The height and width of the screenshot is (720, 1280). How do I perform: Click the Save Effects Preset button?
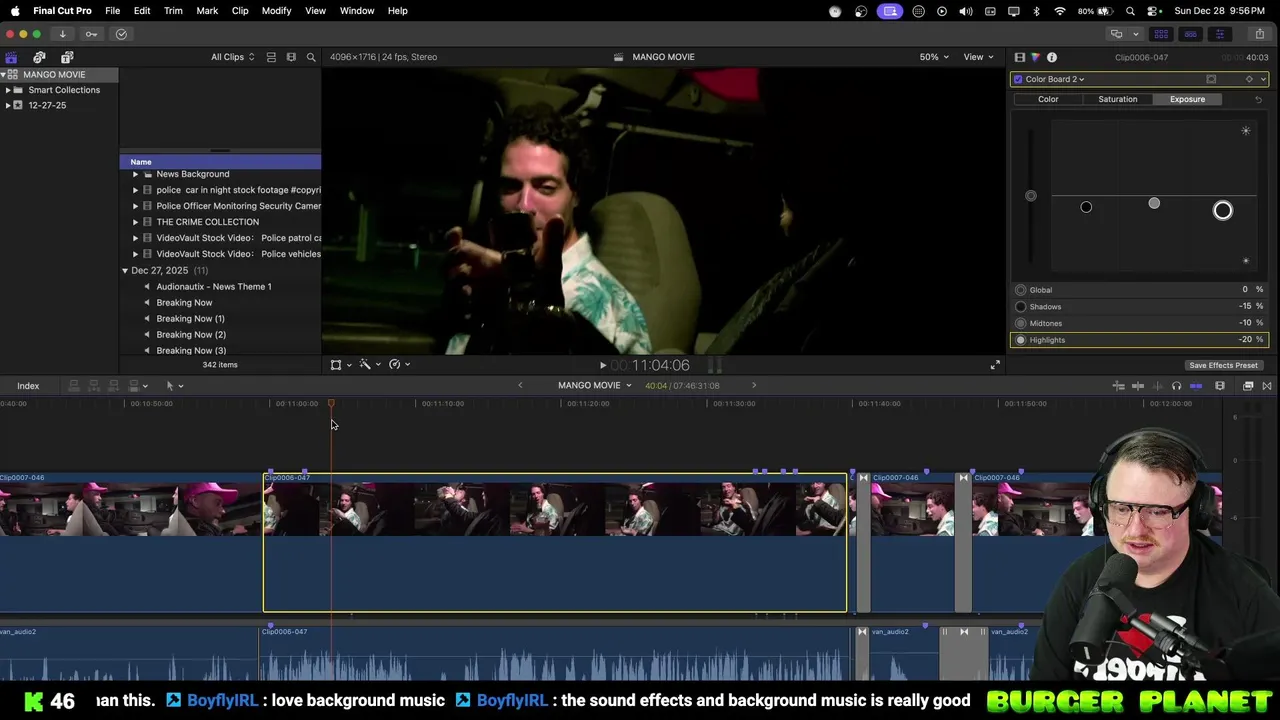pos(1223,366)
